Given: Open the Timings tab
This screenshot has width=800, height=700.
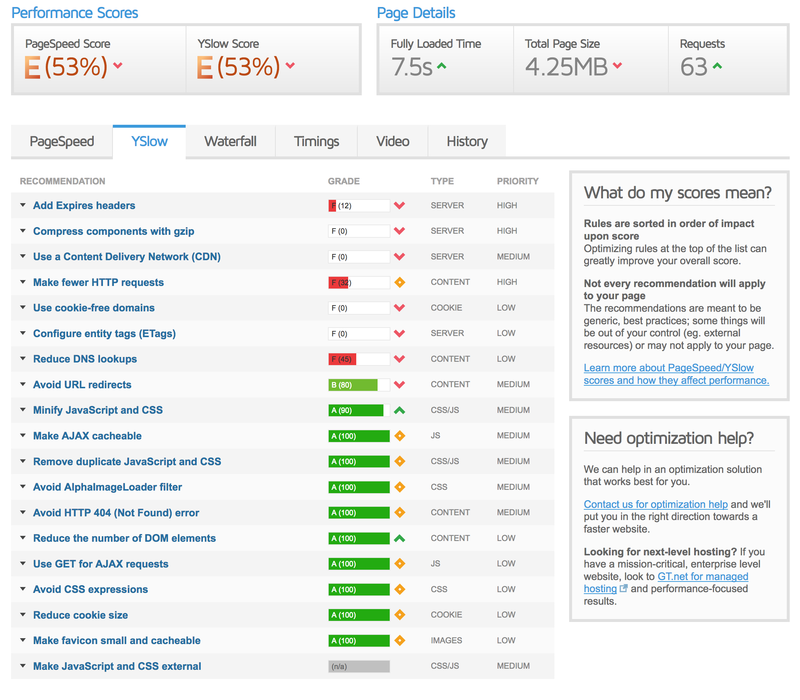Looking at the screenshot, I should [x=316, y=141].
